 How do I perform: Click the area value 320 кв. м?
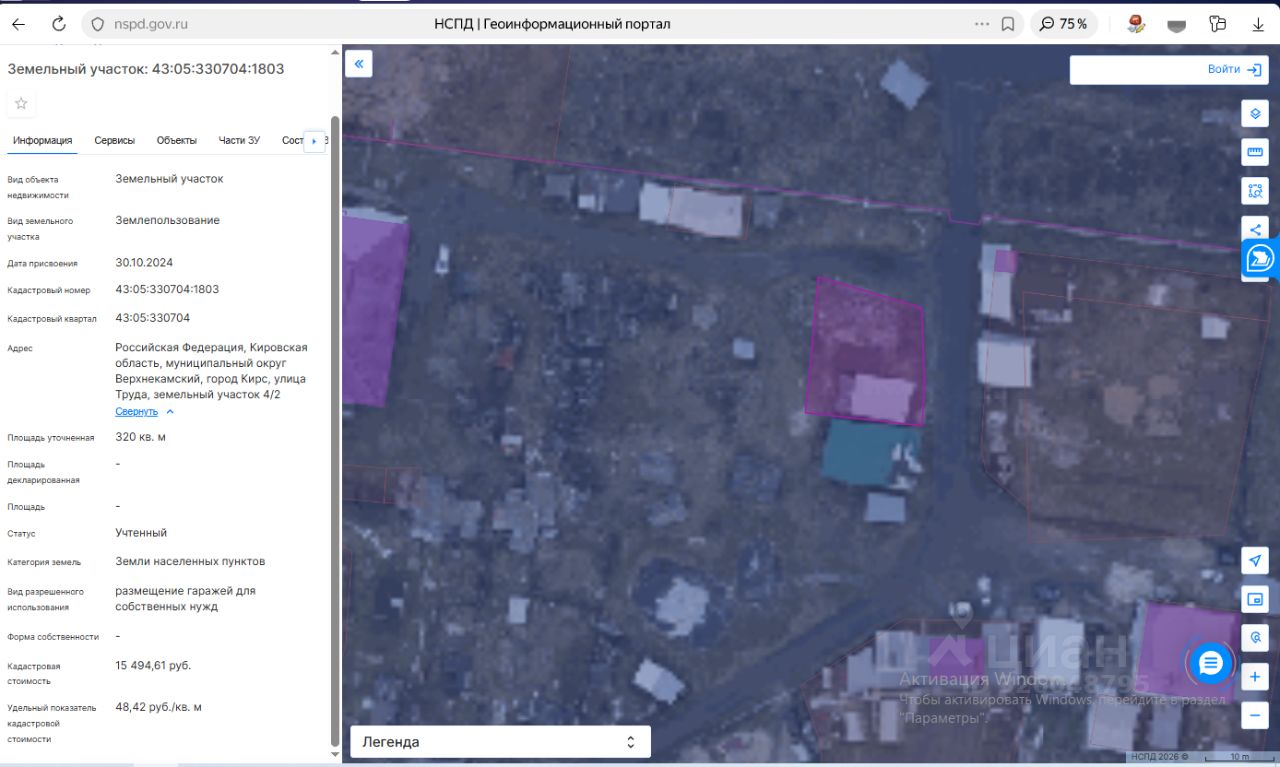pyautogui.click(x=141, y=437)
